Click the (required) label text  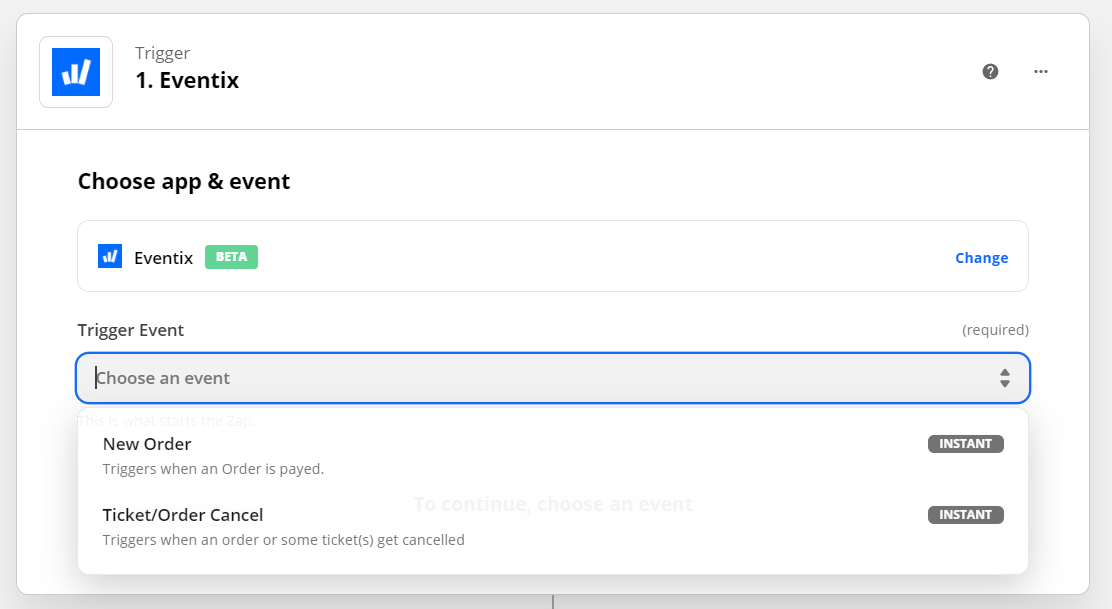pos(995,330)
